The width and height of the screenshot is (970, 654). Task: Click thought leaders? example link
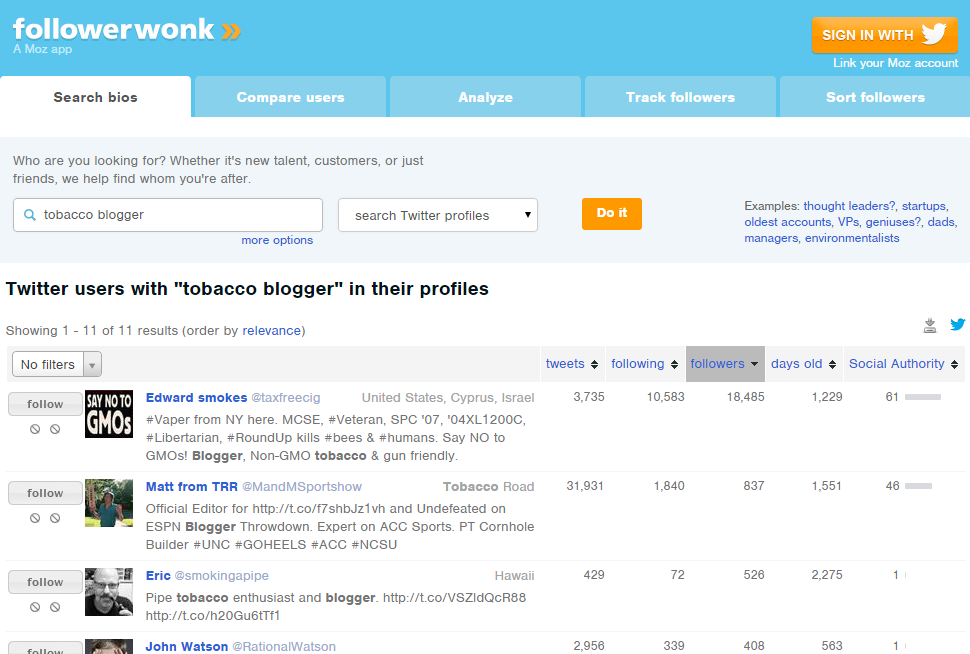(849, 206)
